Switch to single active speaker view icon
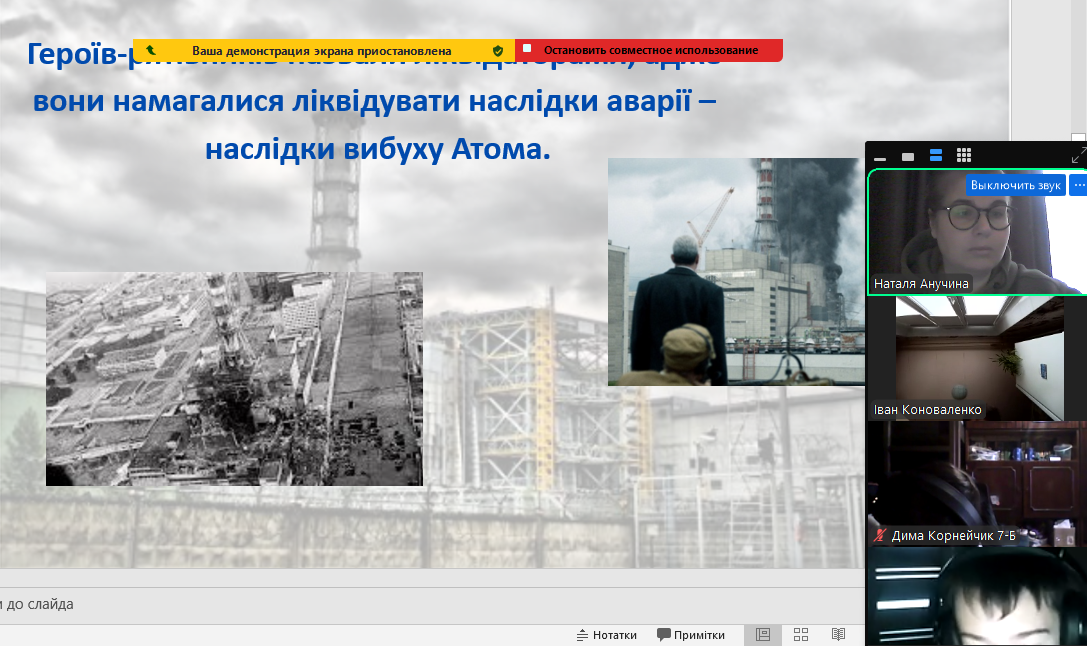This screenshot has width=1087, height=646. click(x=908, y=157)
